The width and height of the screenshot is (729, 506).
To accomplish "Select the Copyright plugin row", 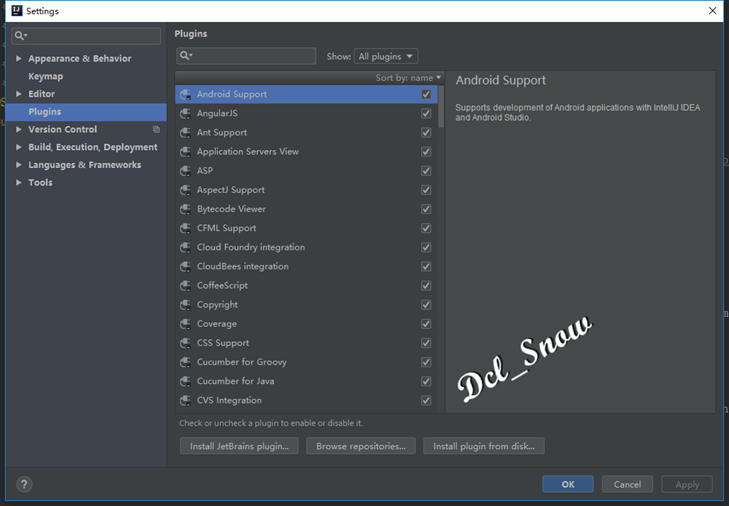I will [x=306, y=305].
